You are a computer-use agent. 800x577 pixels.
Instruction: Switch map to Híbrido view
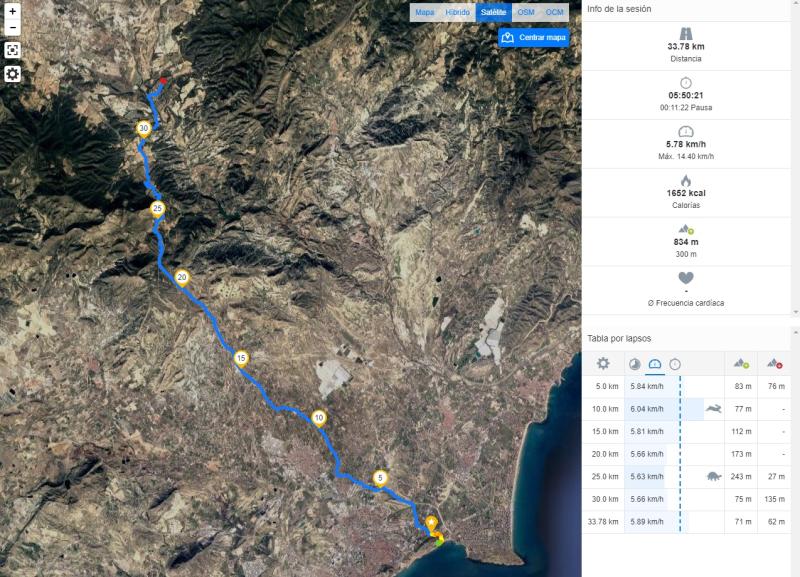click(457, 12)
